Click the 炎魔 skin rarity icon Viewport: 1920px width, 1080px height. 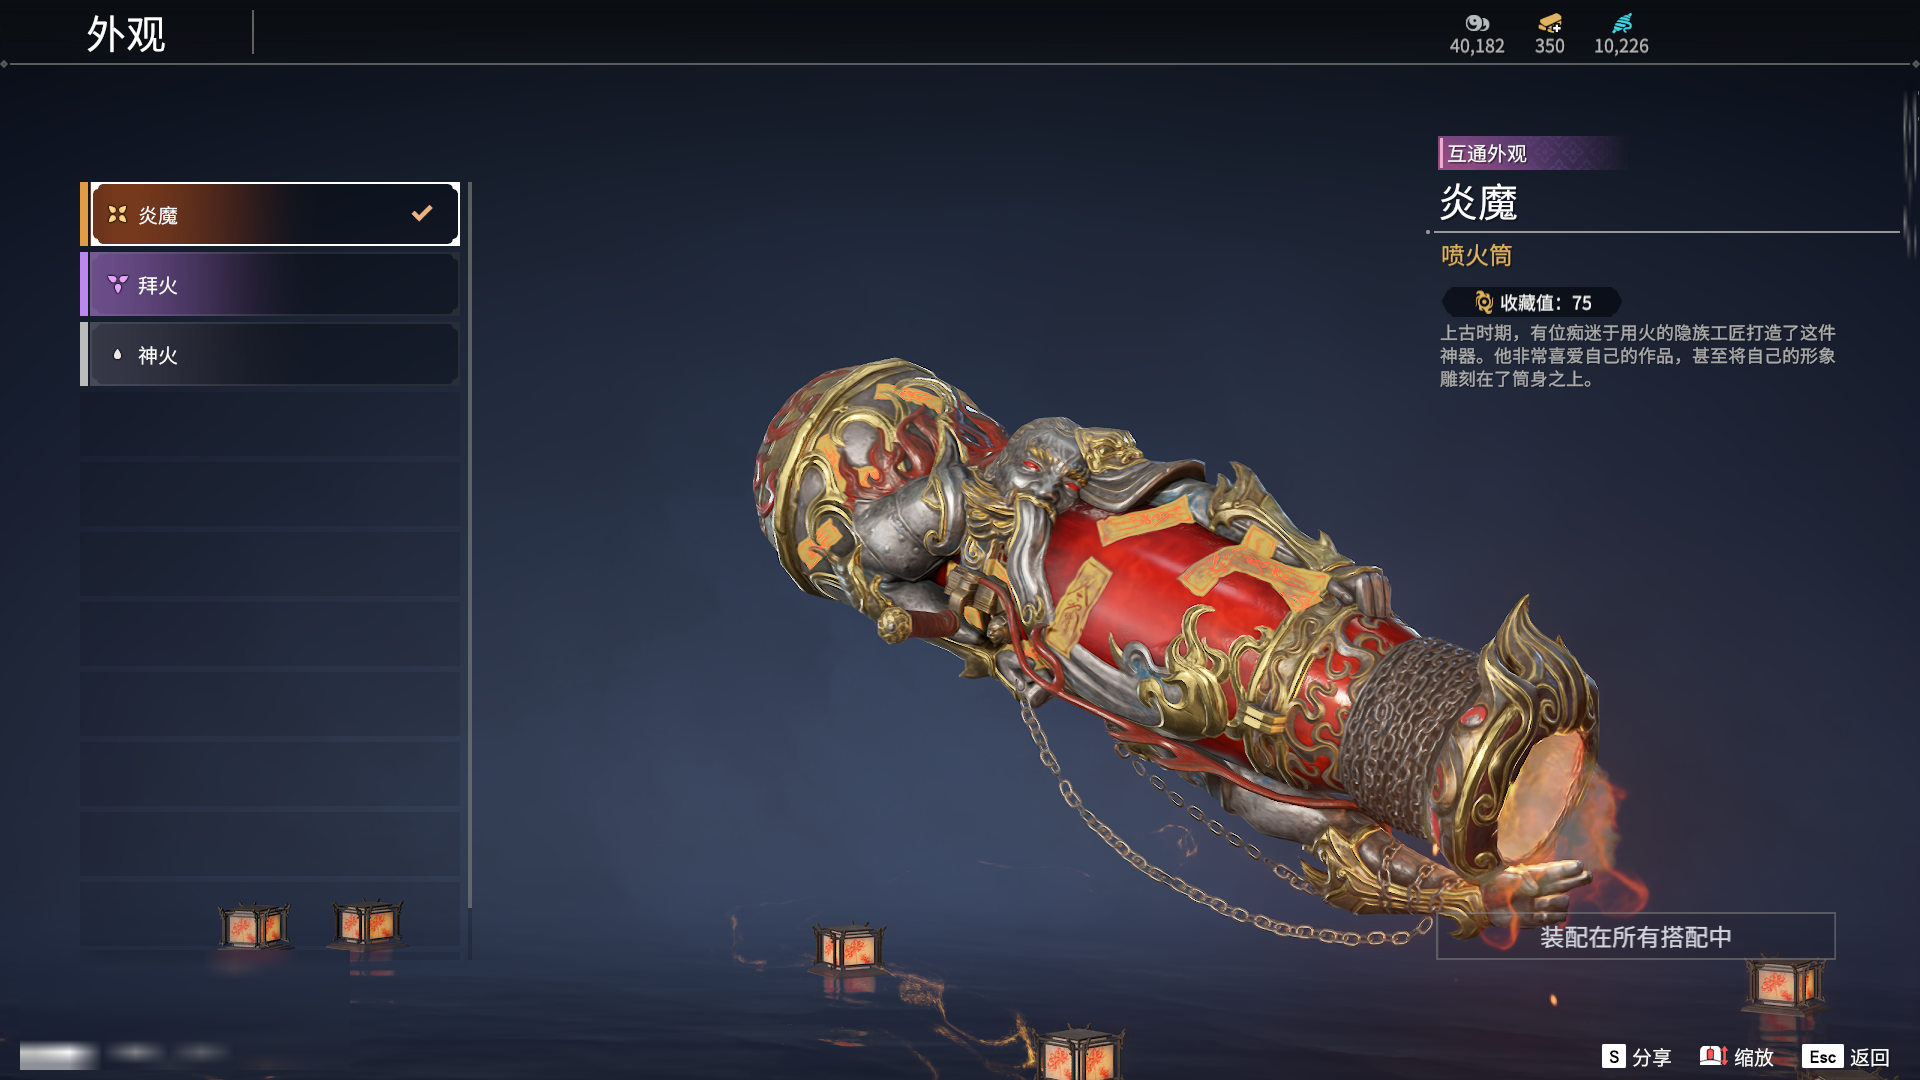(117, 214)
